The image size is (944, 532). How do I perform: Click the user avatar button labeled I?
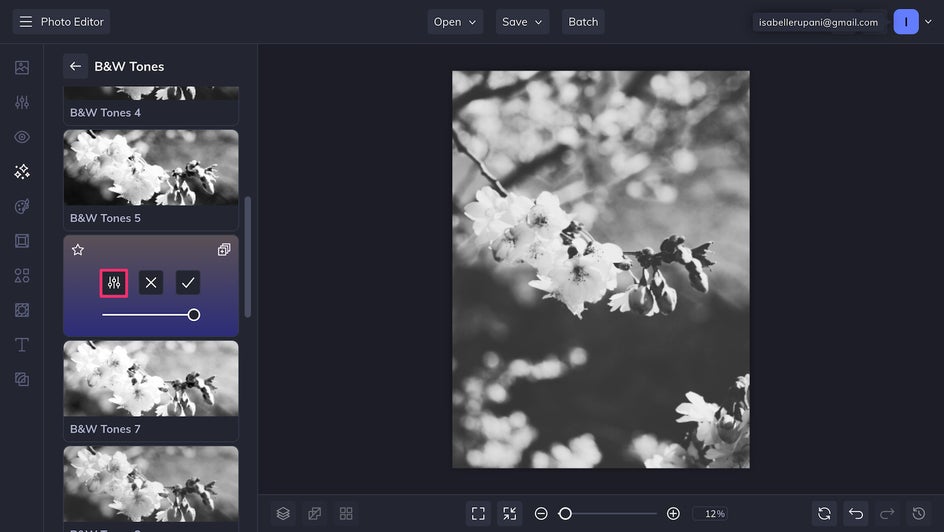click(x=905, y=22)
